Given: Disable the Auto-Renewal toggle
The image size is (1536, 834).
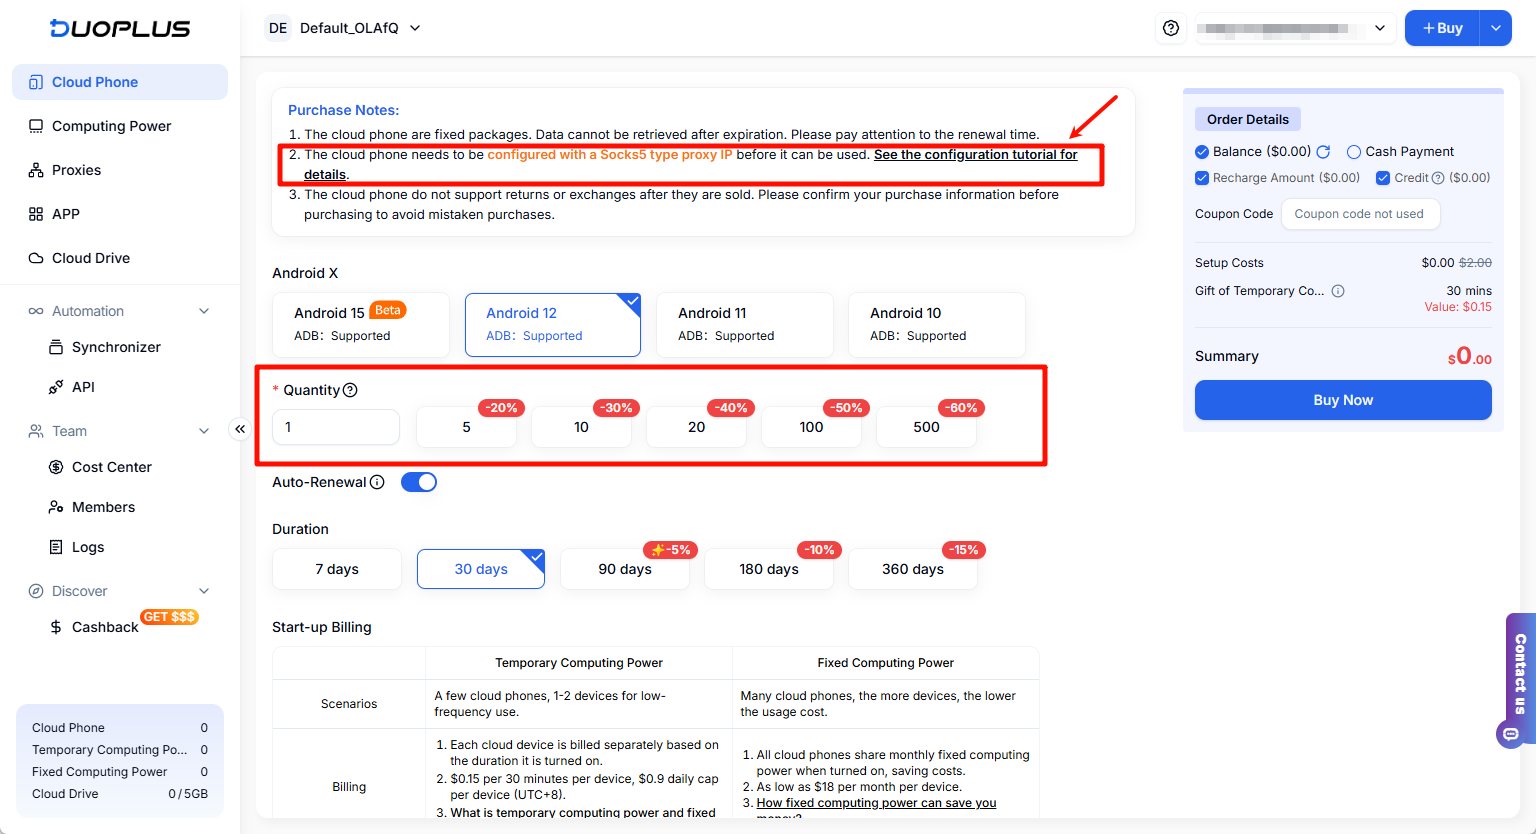Looking at the screenshot, I should pos(419,481).
